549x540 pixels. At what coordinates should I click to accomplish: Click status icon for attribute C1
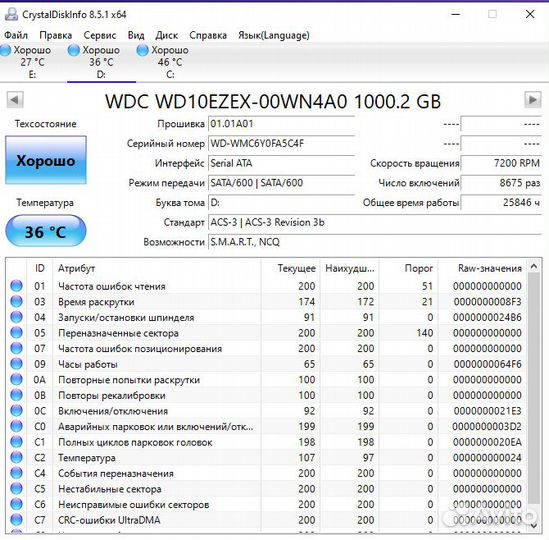click(16, 442)
